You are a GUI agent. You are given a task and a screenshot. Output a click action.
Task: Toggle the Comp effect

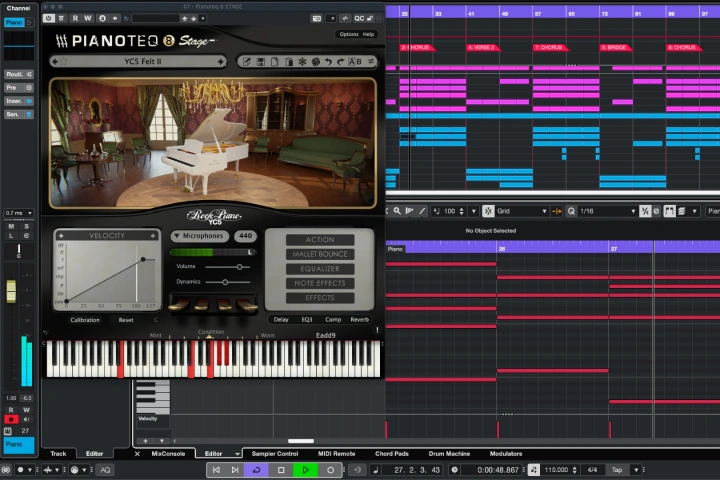point(333,320)
